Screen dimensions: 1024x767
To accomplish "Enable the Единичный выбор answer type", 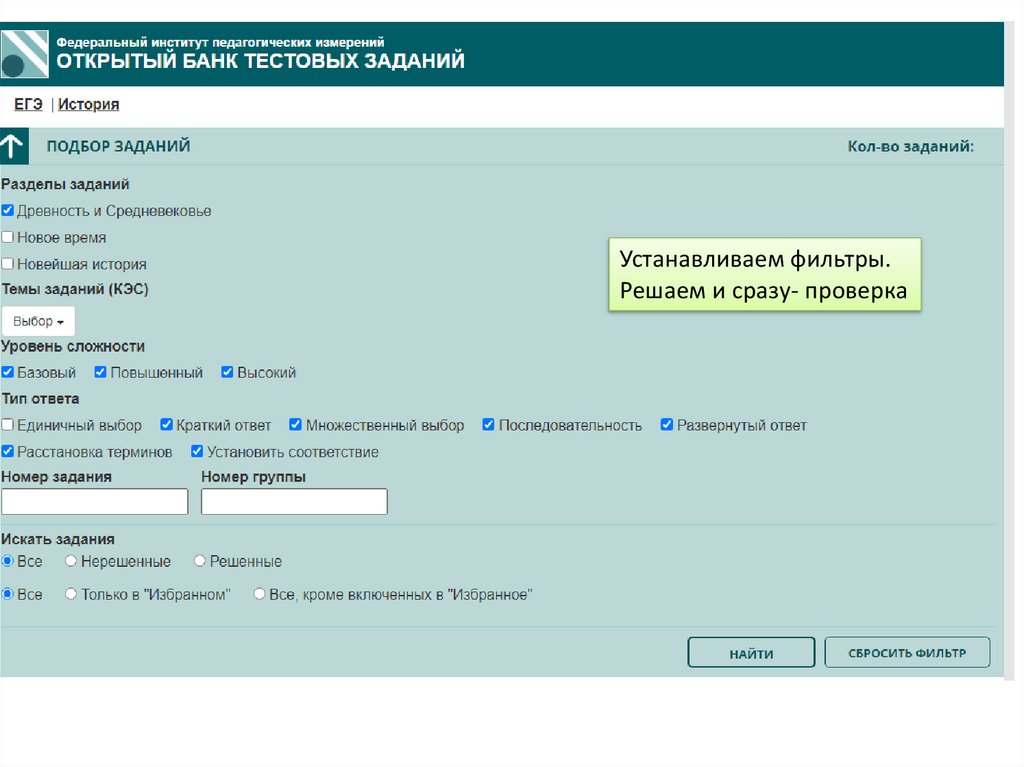I will pos(8,425).
